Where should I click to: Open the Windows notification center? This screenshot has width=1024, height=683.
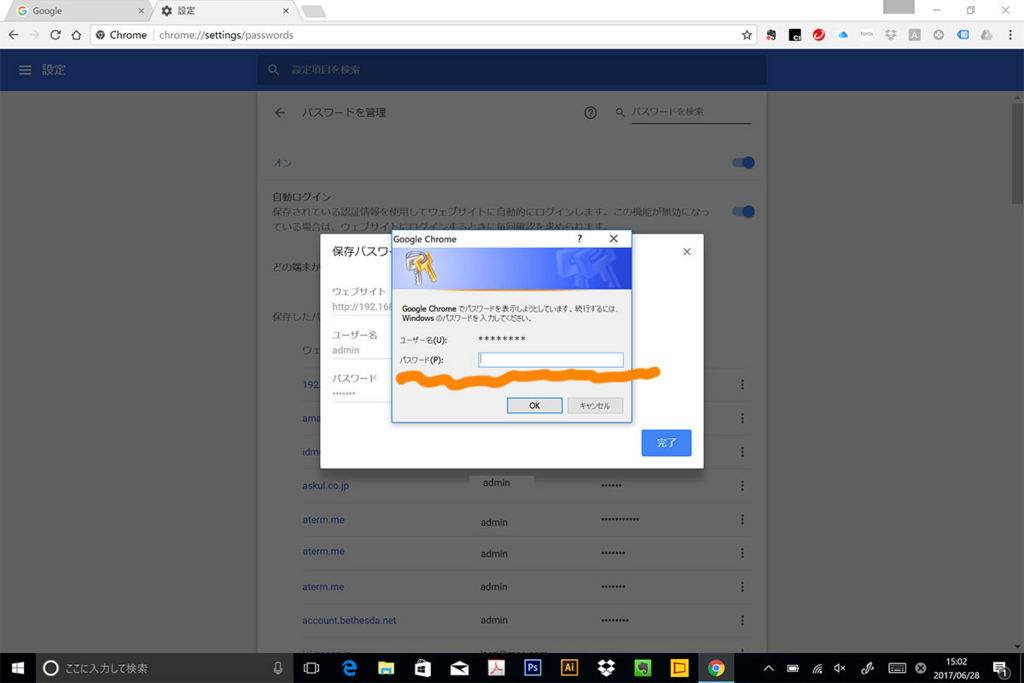point(1000,668)
